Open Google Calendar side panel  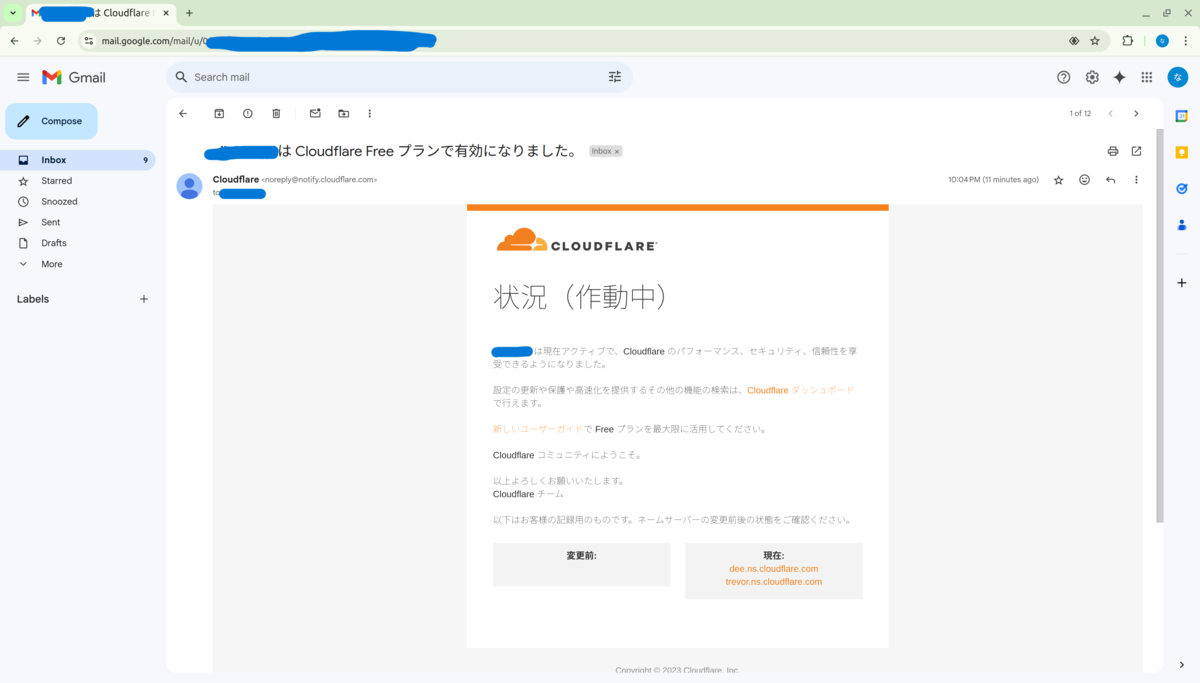point(1182,116)
